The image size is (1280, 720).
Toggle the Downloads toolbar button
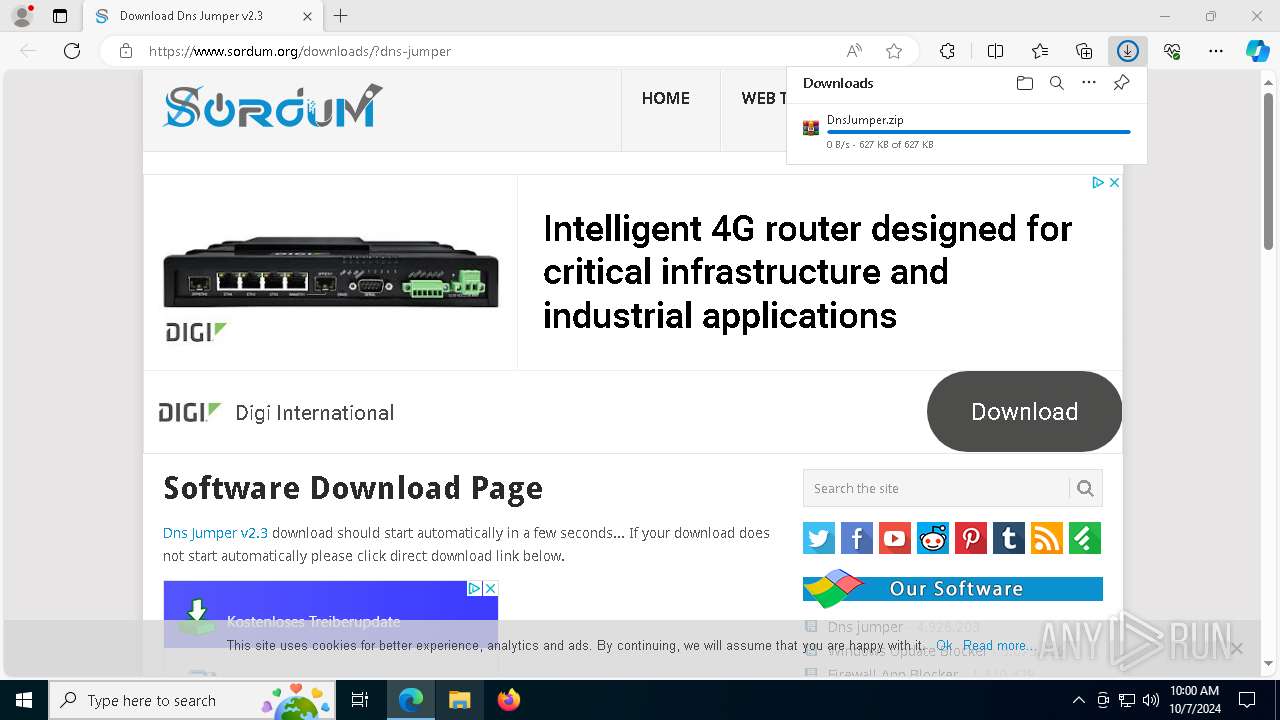tap(1128, 51)
